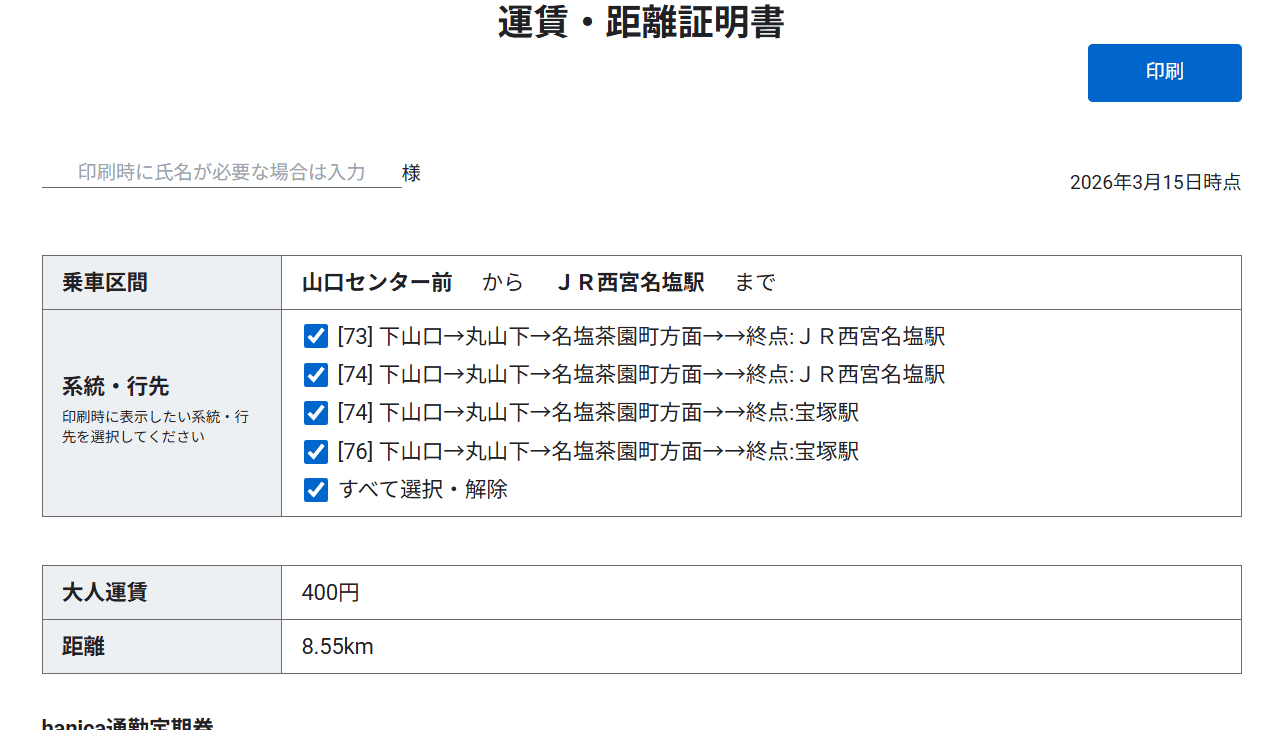Click the hanica通勤定期券 section heading
The image size is (1286, 730).
tap(128, 724)
